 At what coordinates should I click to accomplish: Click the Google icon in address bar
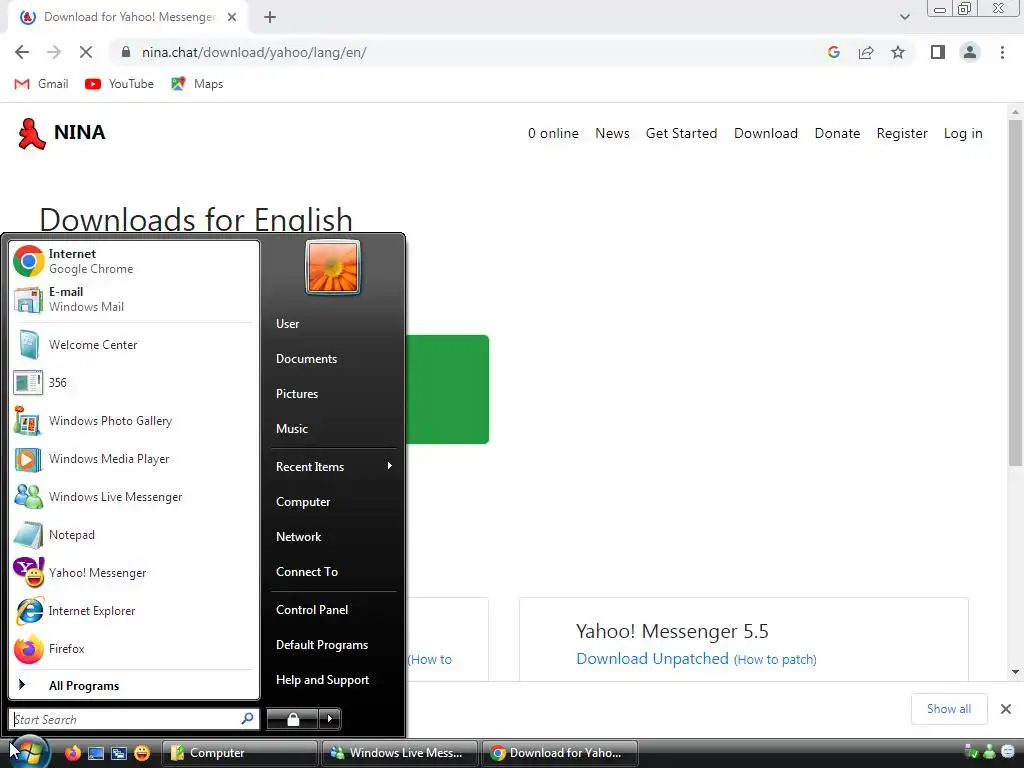(x=833, y=52)
